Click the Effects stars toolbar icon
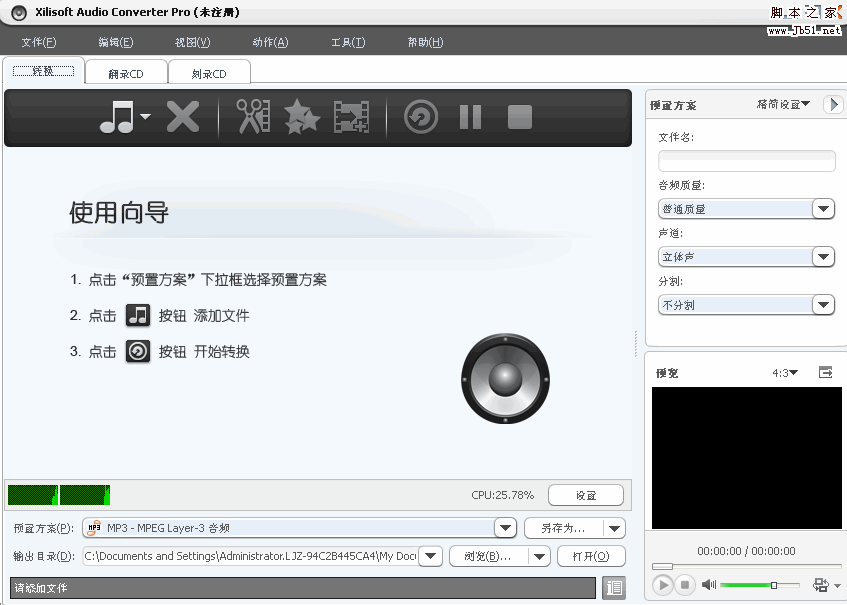Screen dimensions: 847x605 coord(301,116)
